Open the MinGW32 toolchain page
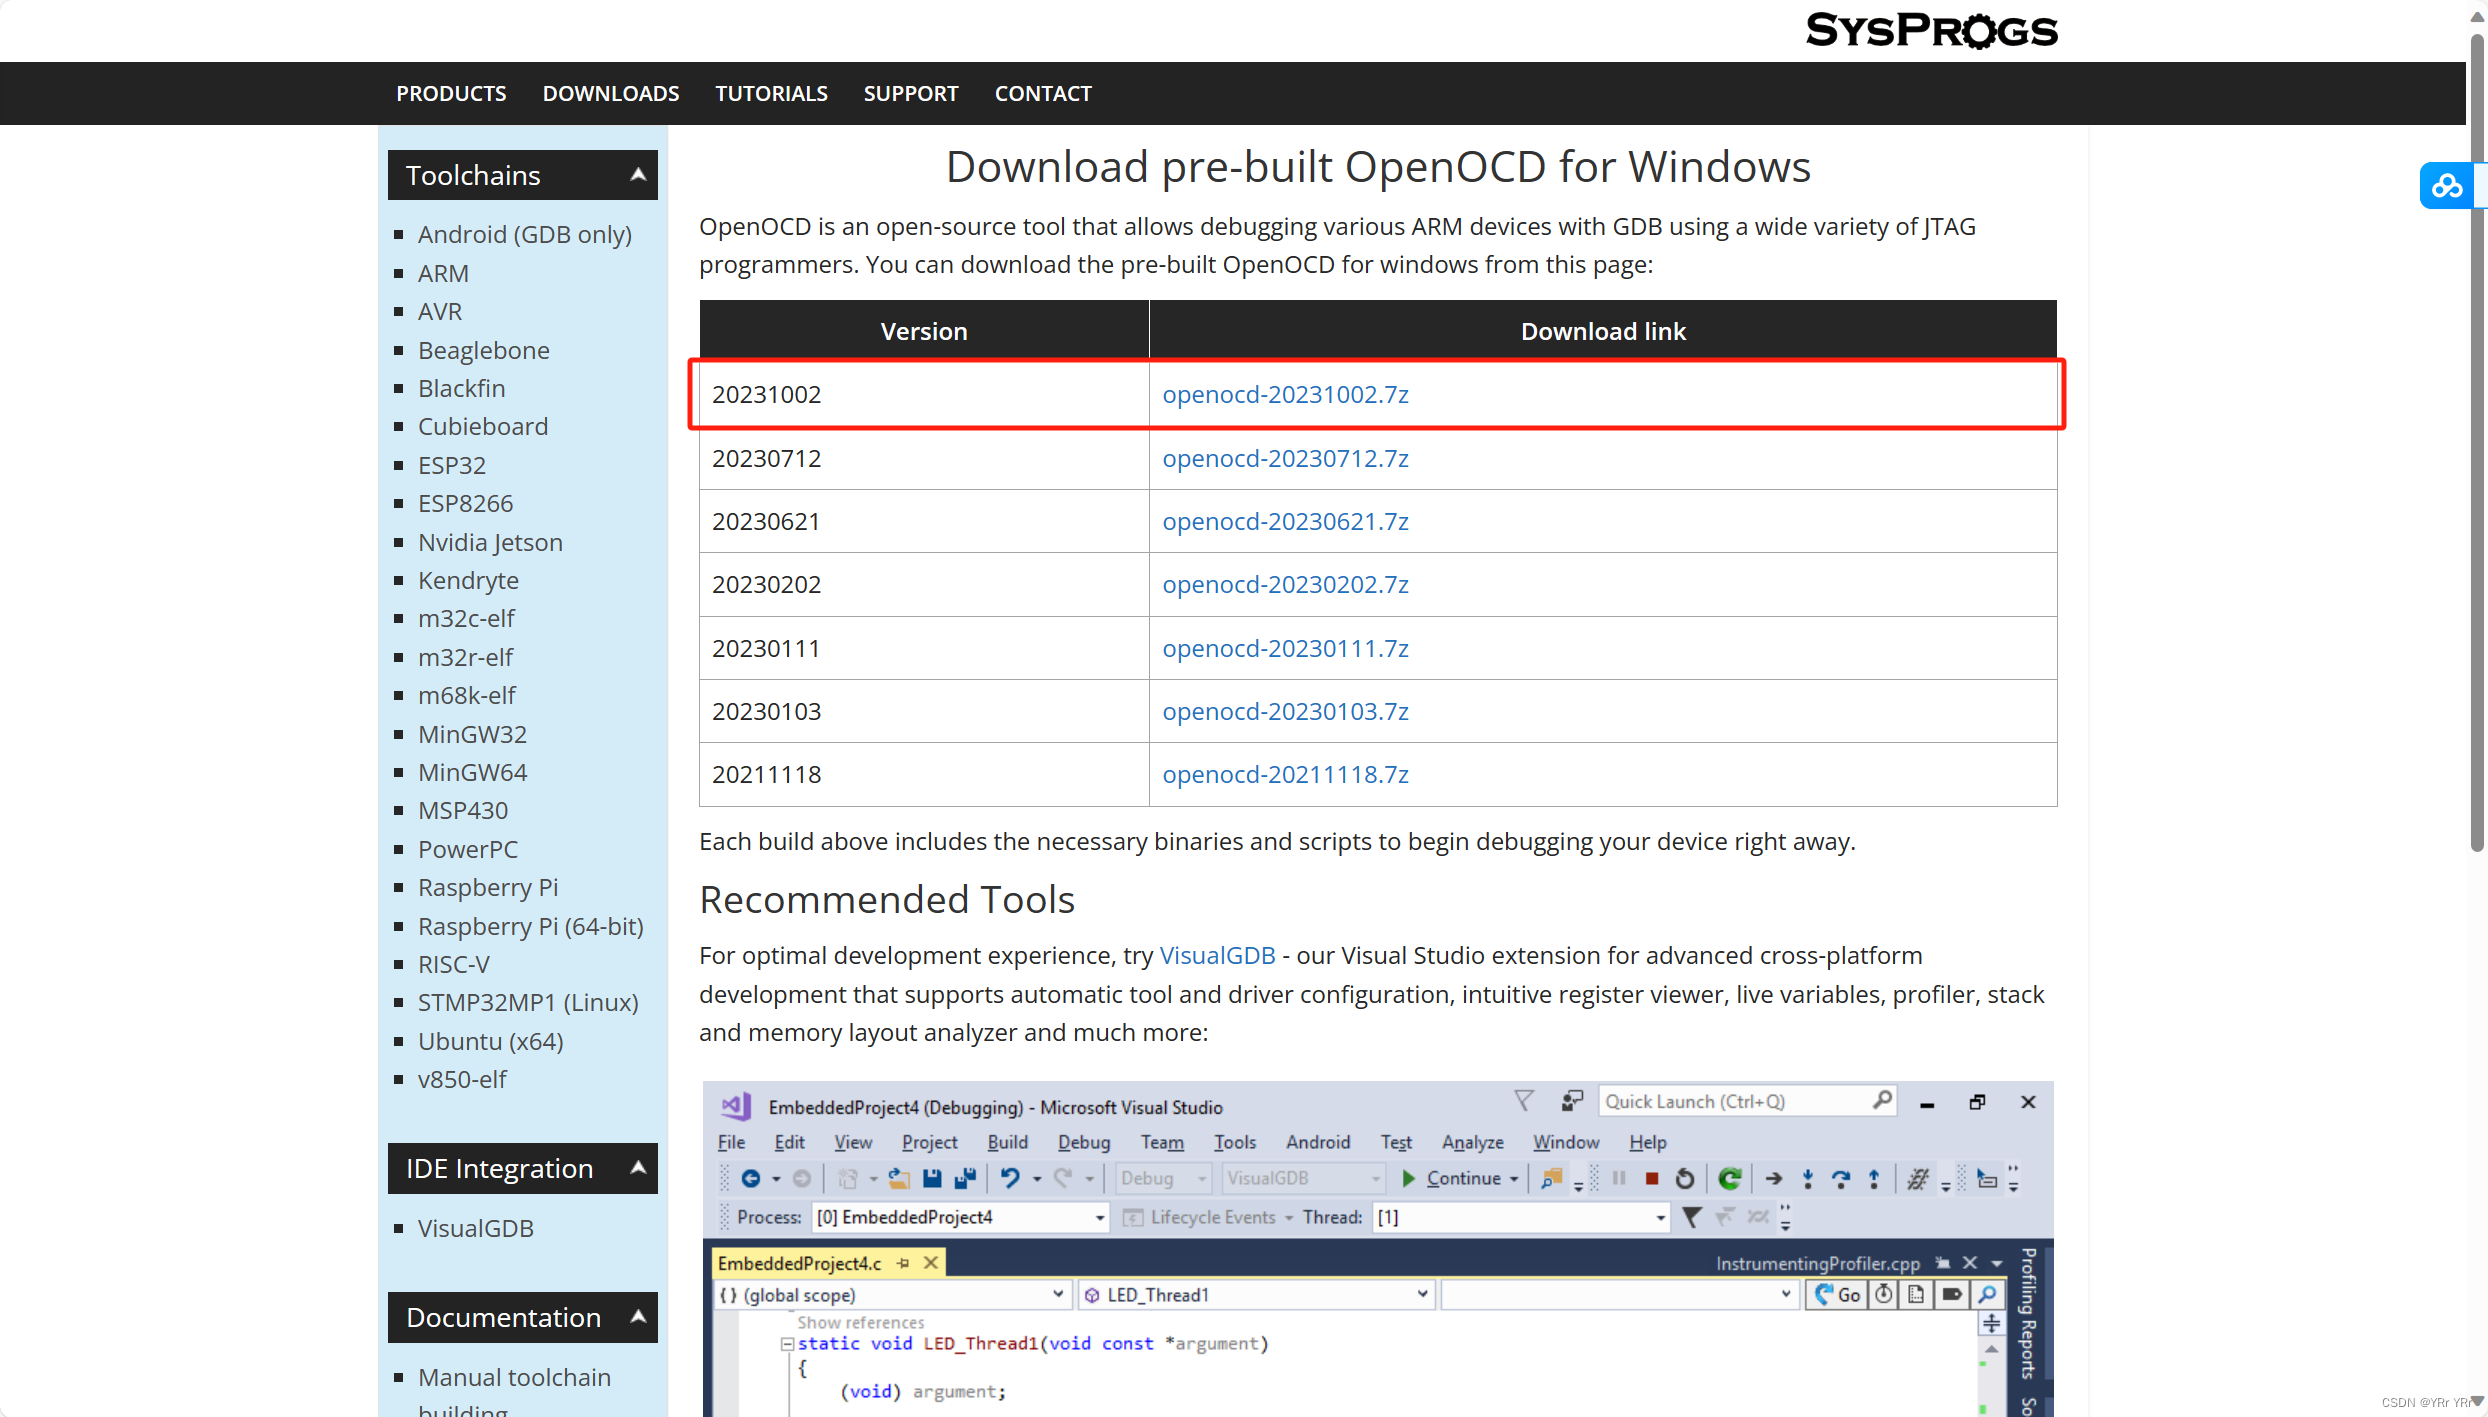The image size is (2488, 1417). (473, 734)
